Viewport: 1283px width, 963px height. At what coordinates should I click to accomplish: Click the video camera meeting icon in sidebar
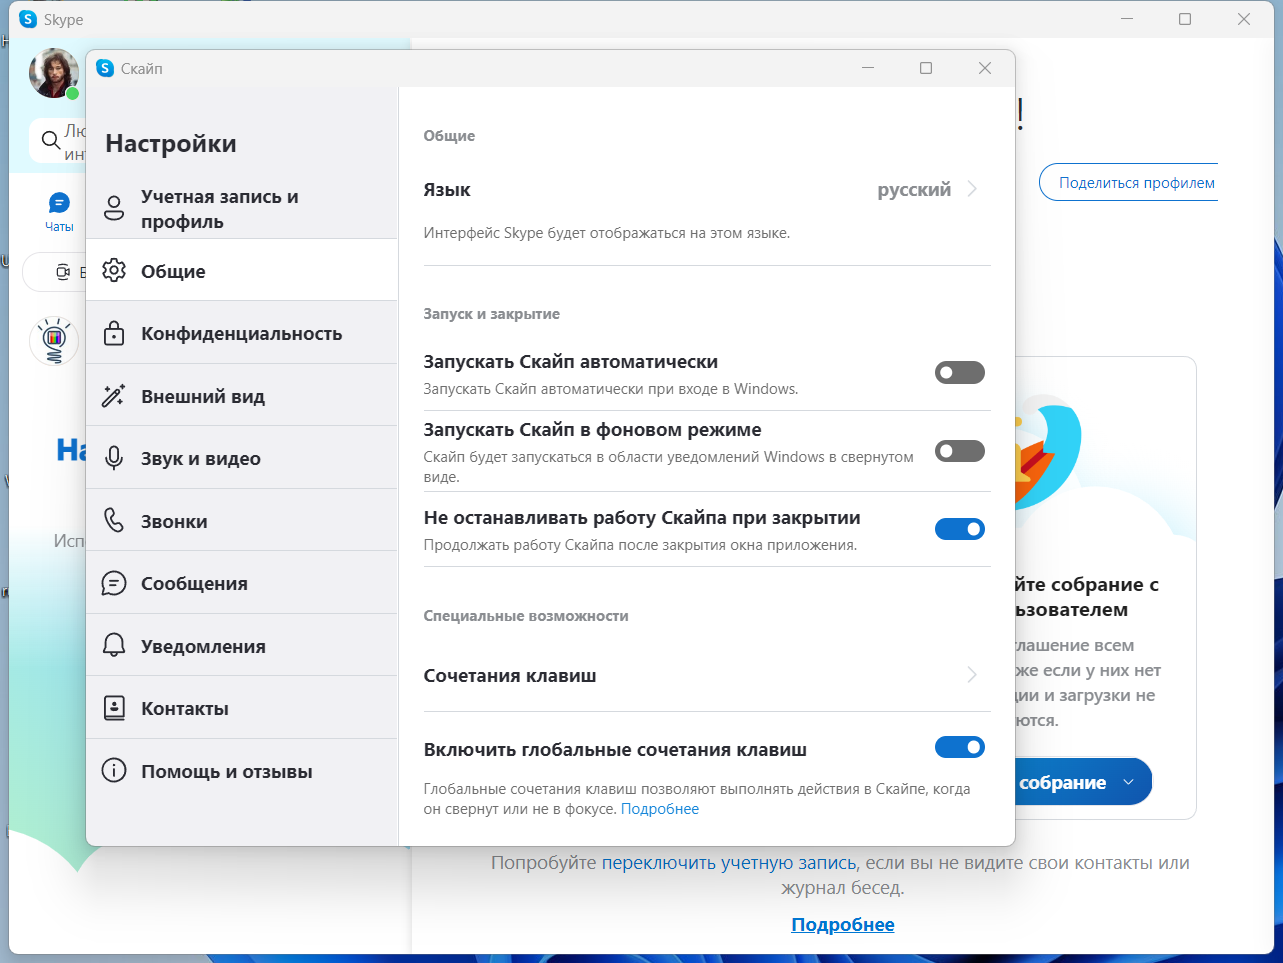63,272
